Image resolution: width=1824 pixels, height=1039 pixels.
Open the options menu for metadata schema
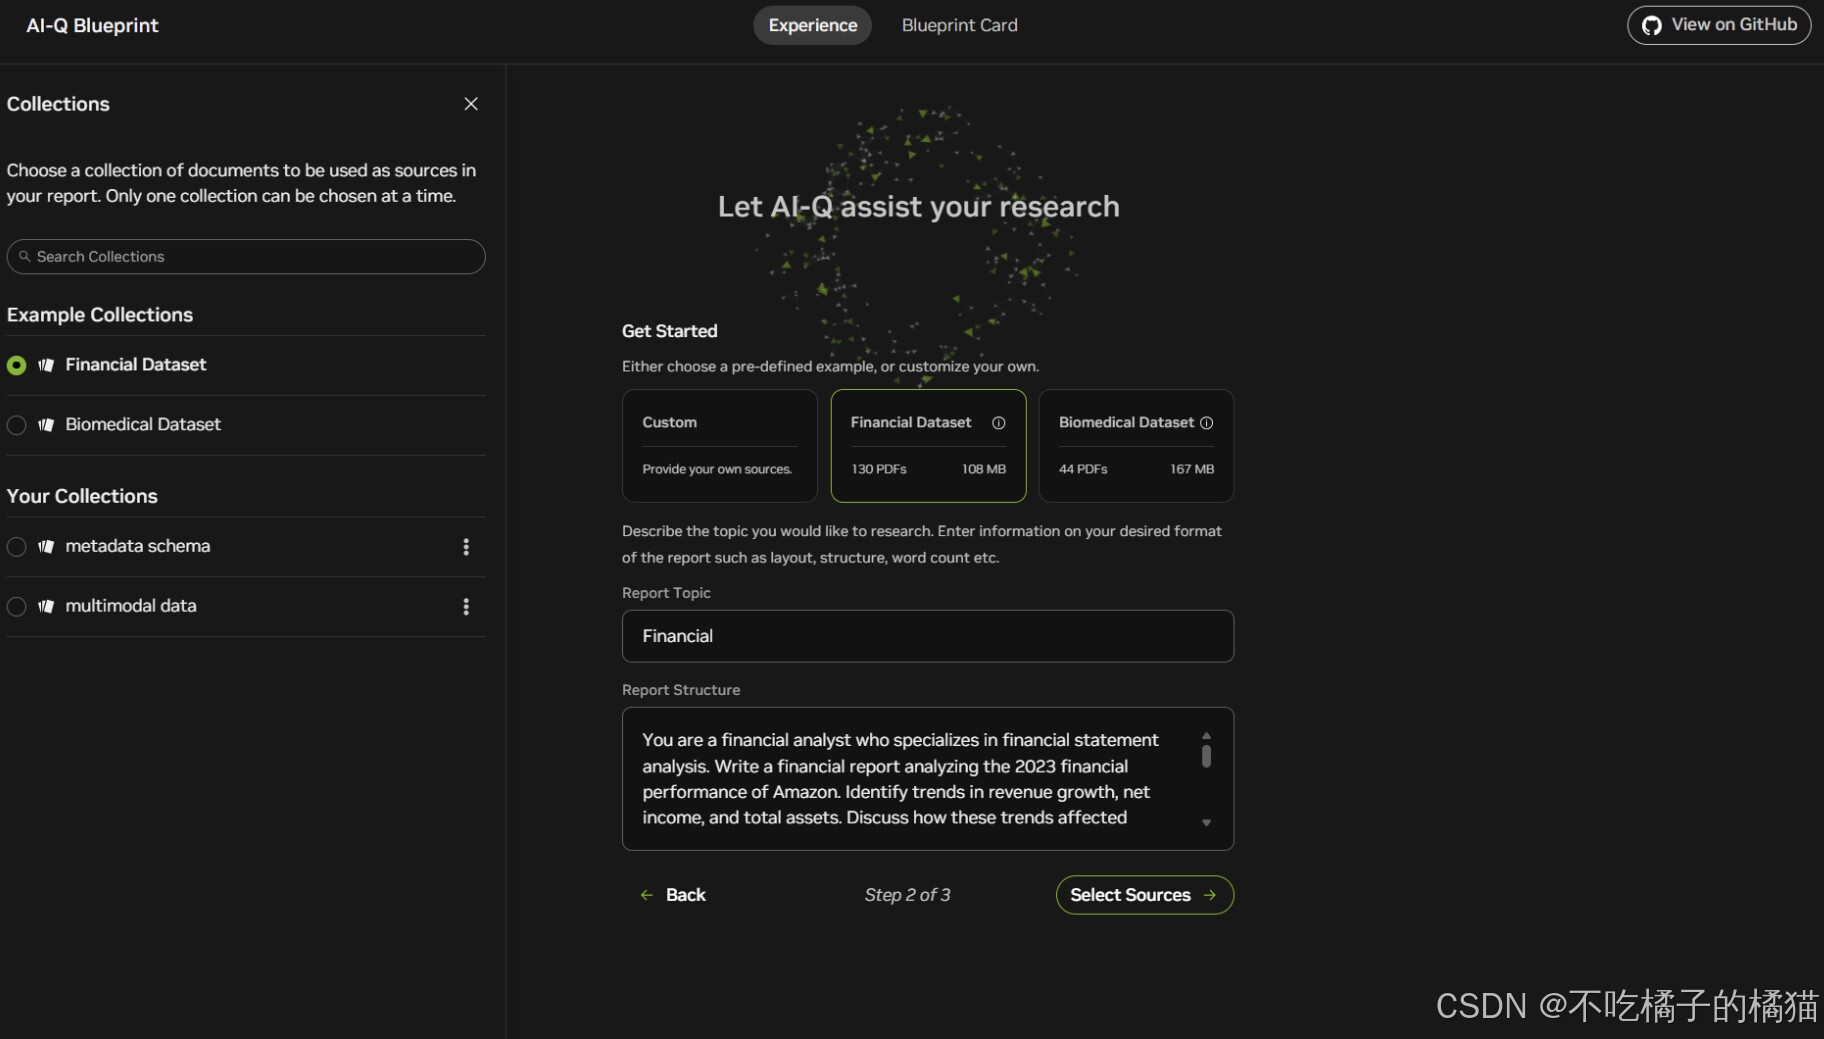coord(466,547)
